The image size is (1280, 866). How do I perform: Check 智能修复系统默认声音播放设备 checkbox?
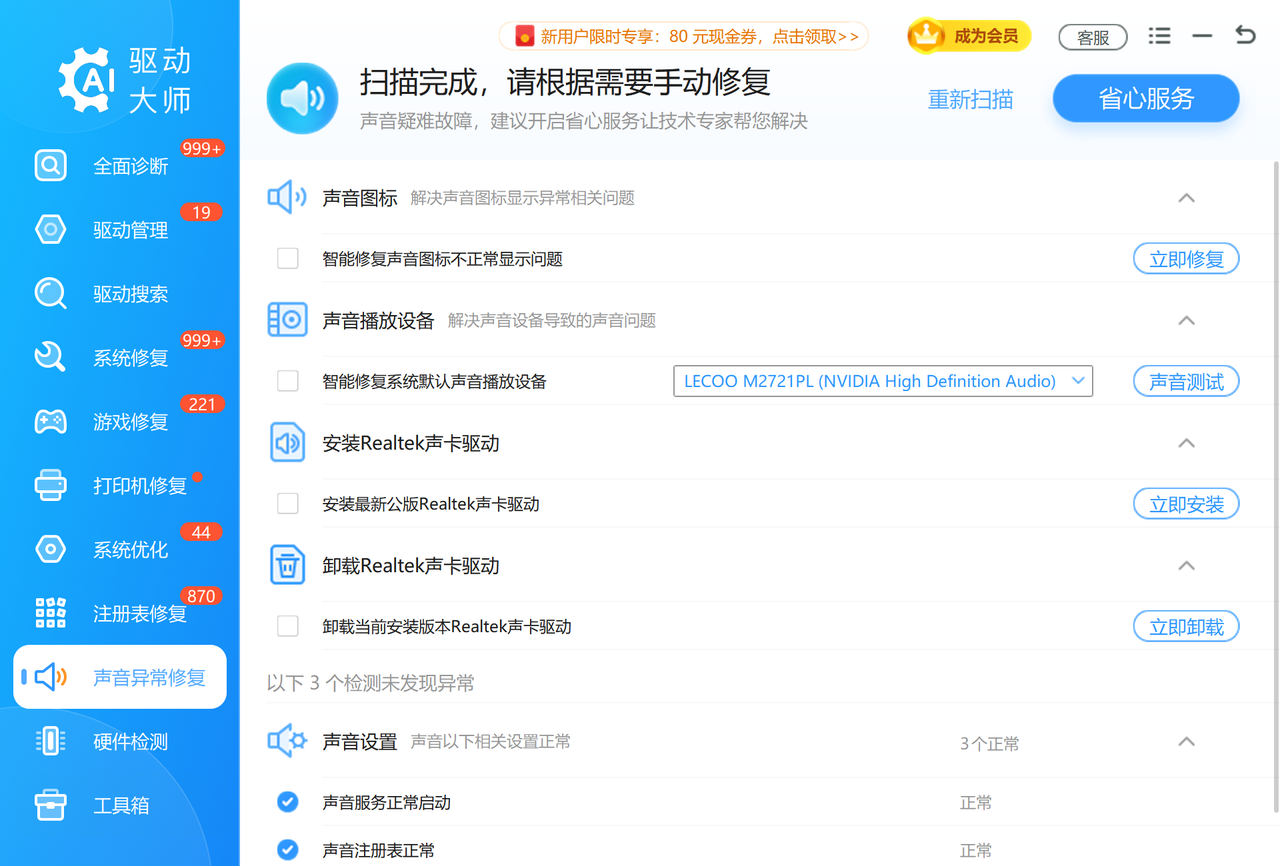pyautogui.click(x=288, y=381)
